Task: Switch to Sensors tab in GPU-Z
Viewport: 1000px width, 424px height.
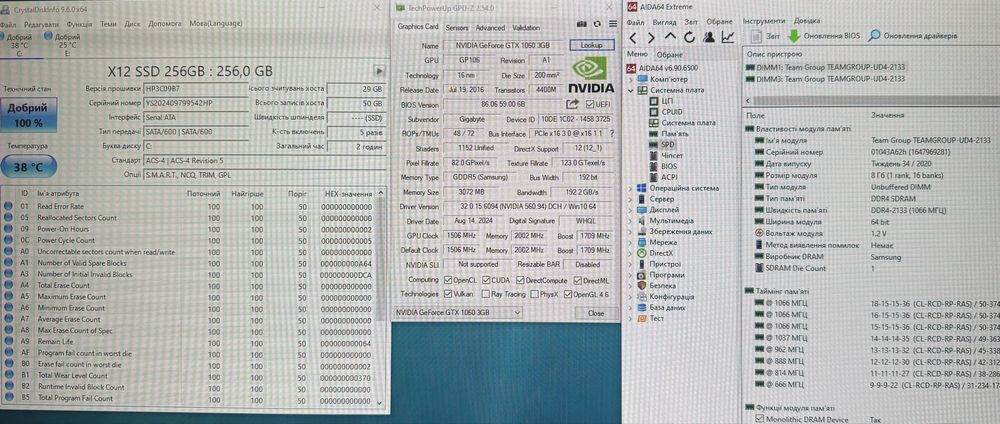Action: coord(457,27)
